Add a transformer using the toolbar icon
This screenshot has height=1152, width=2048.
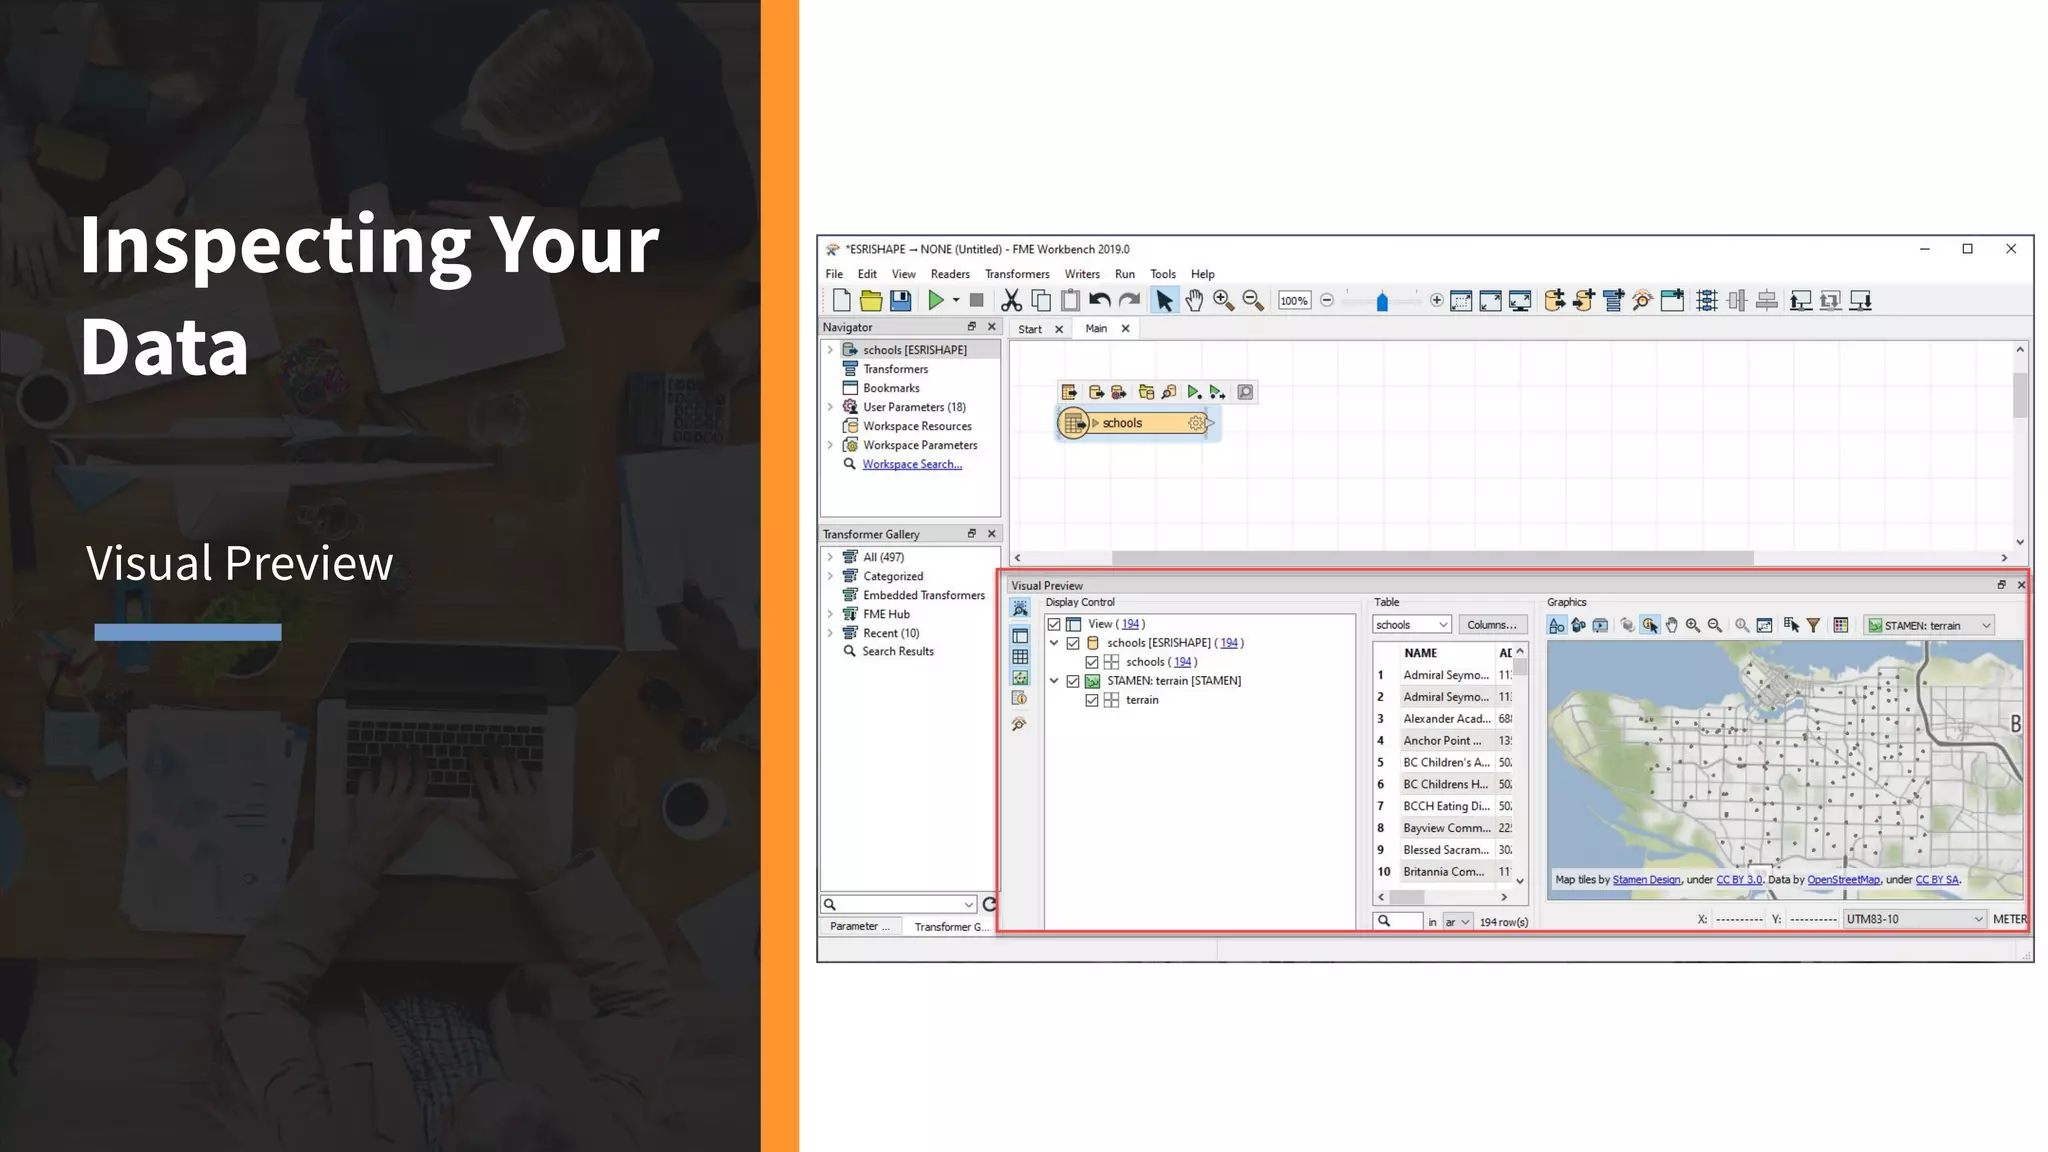coord(1613,301)
